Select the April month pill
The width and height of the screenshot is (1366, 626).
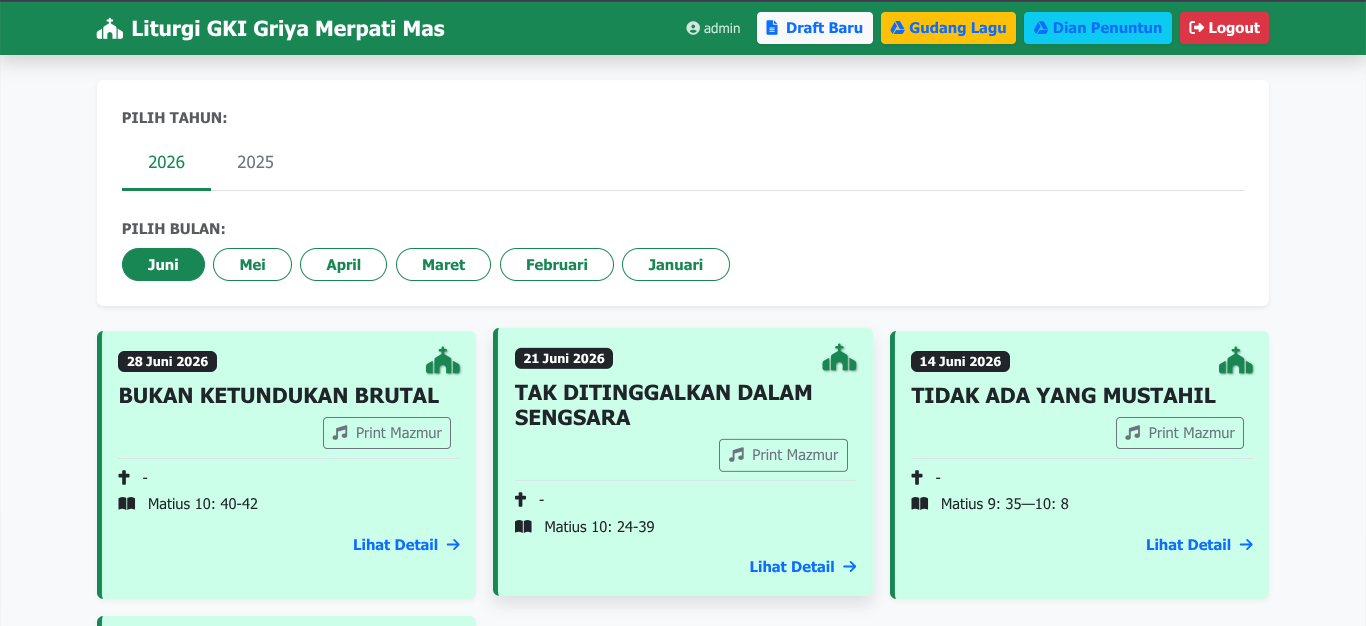tap(343, 265)
